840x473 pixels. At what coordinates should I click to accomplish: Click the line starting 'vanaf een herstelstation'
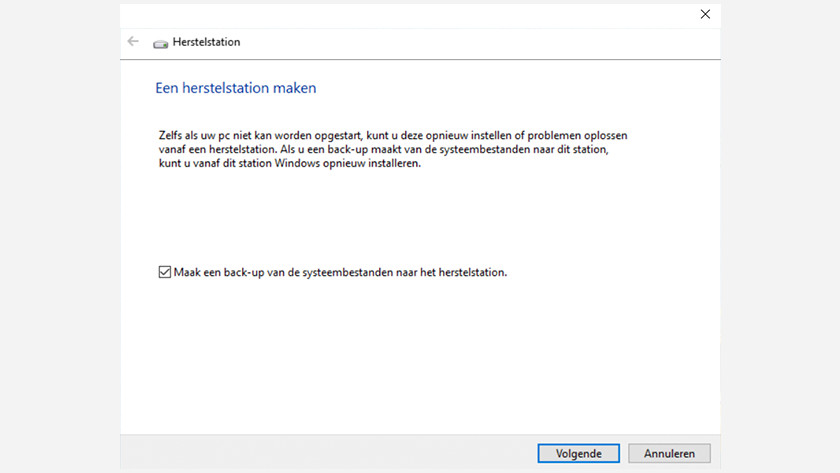[382, 149]
